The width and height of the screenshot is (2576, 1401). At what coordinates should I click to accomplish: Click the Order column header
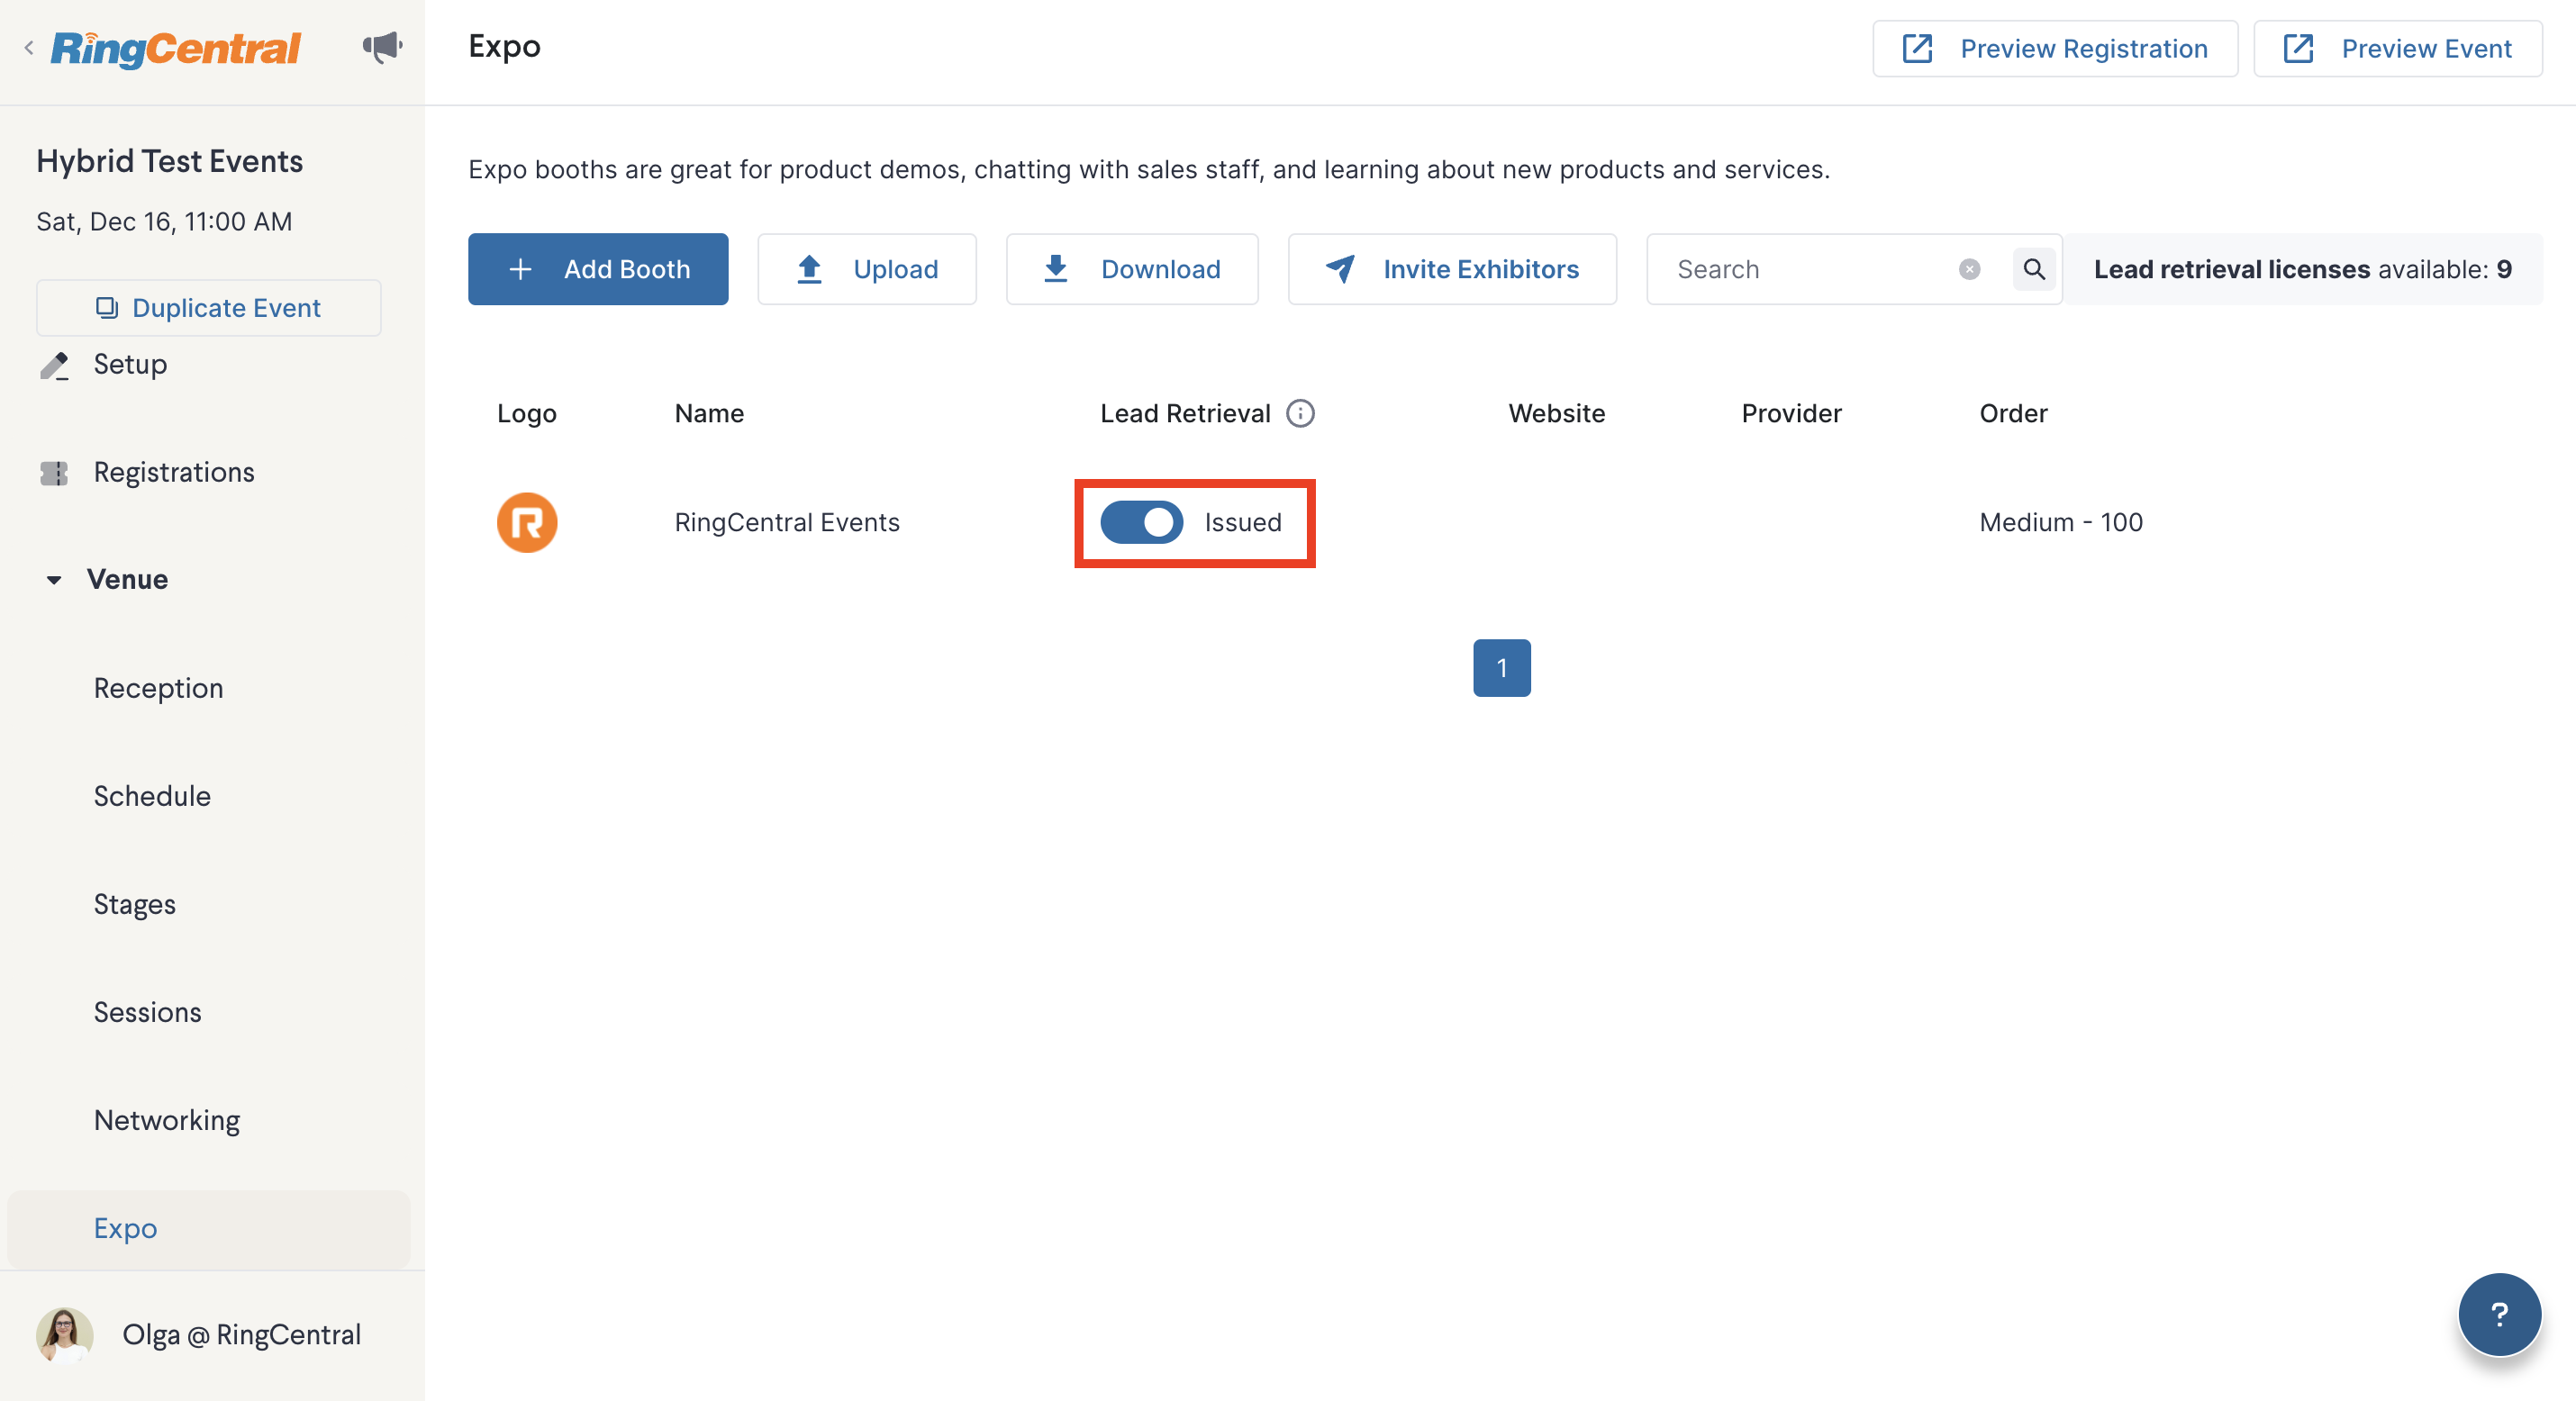(x=2014, y=413)
